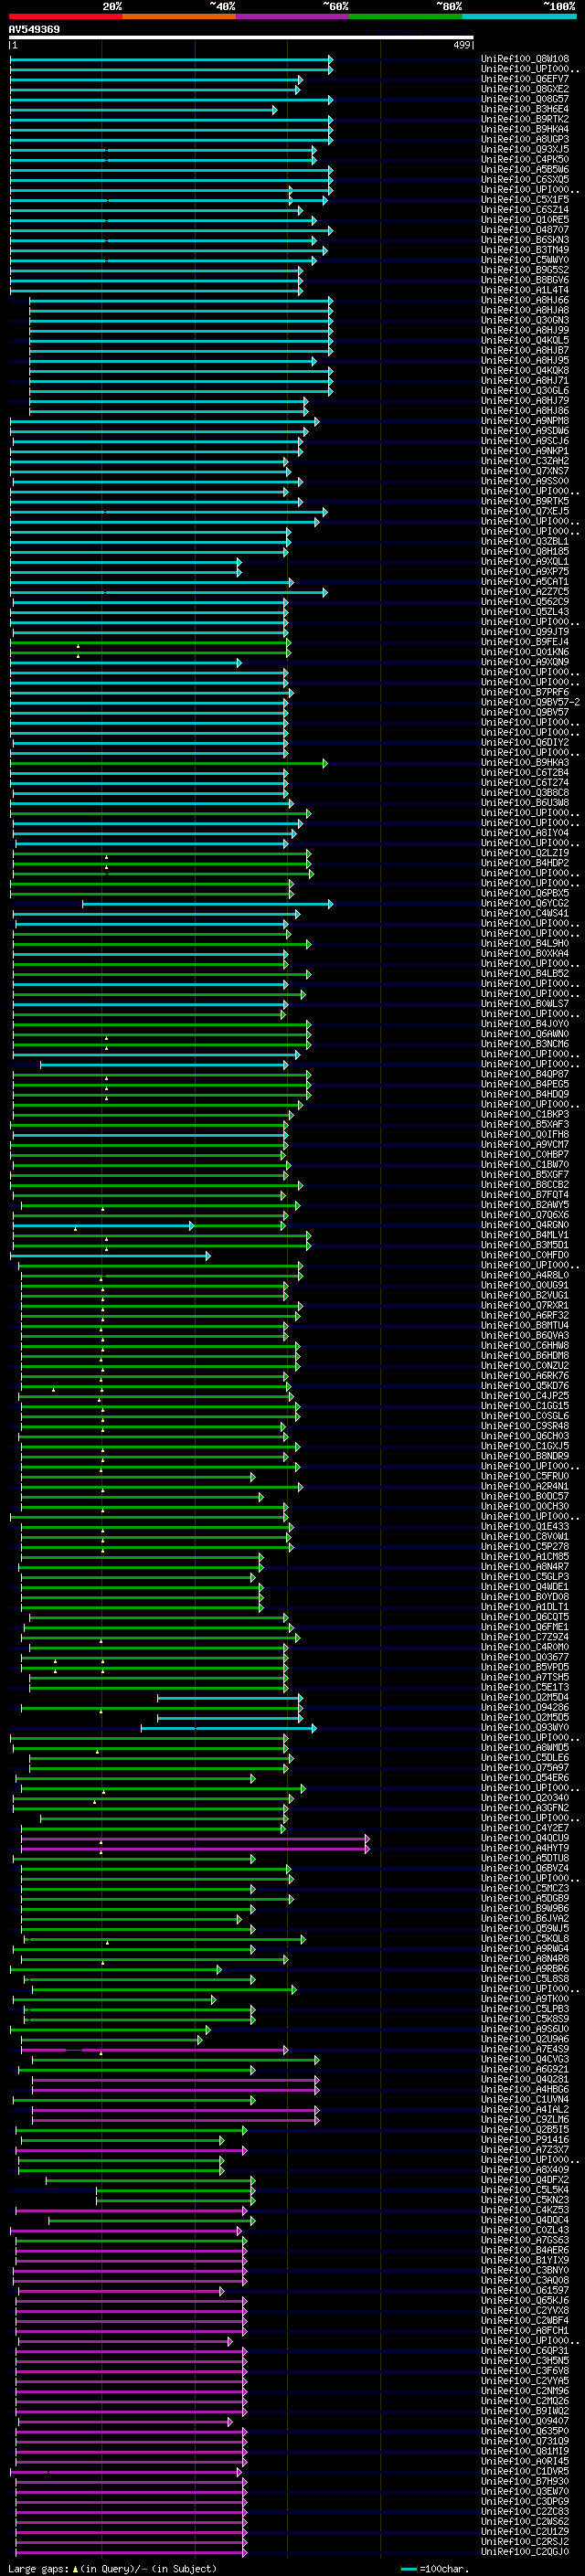Open hit UniRef100_Q8W108
Image resolution: width=585 pixels, height=2576 pixels.
pyautogui.click(x=525, y=59)
